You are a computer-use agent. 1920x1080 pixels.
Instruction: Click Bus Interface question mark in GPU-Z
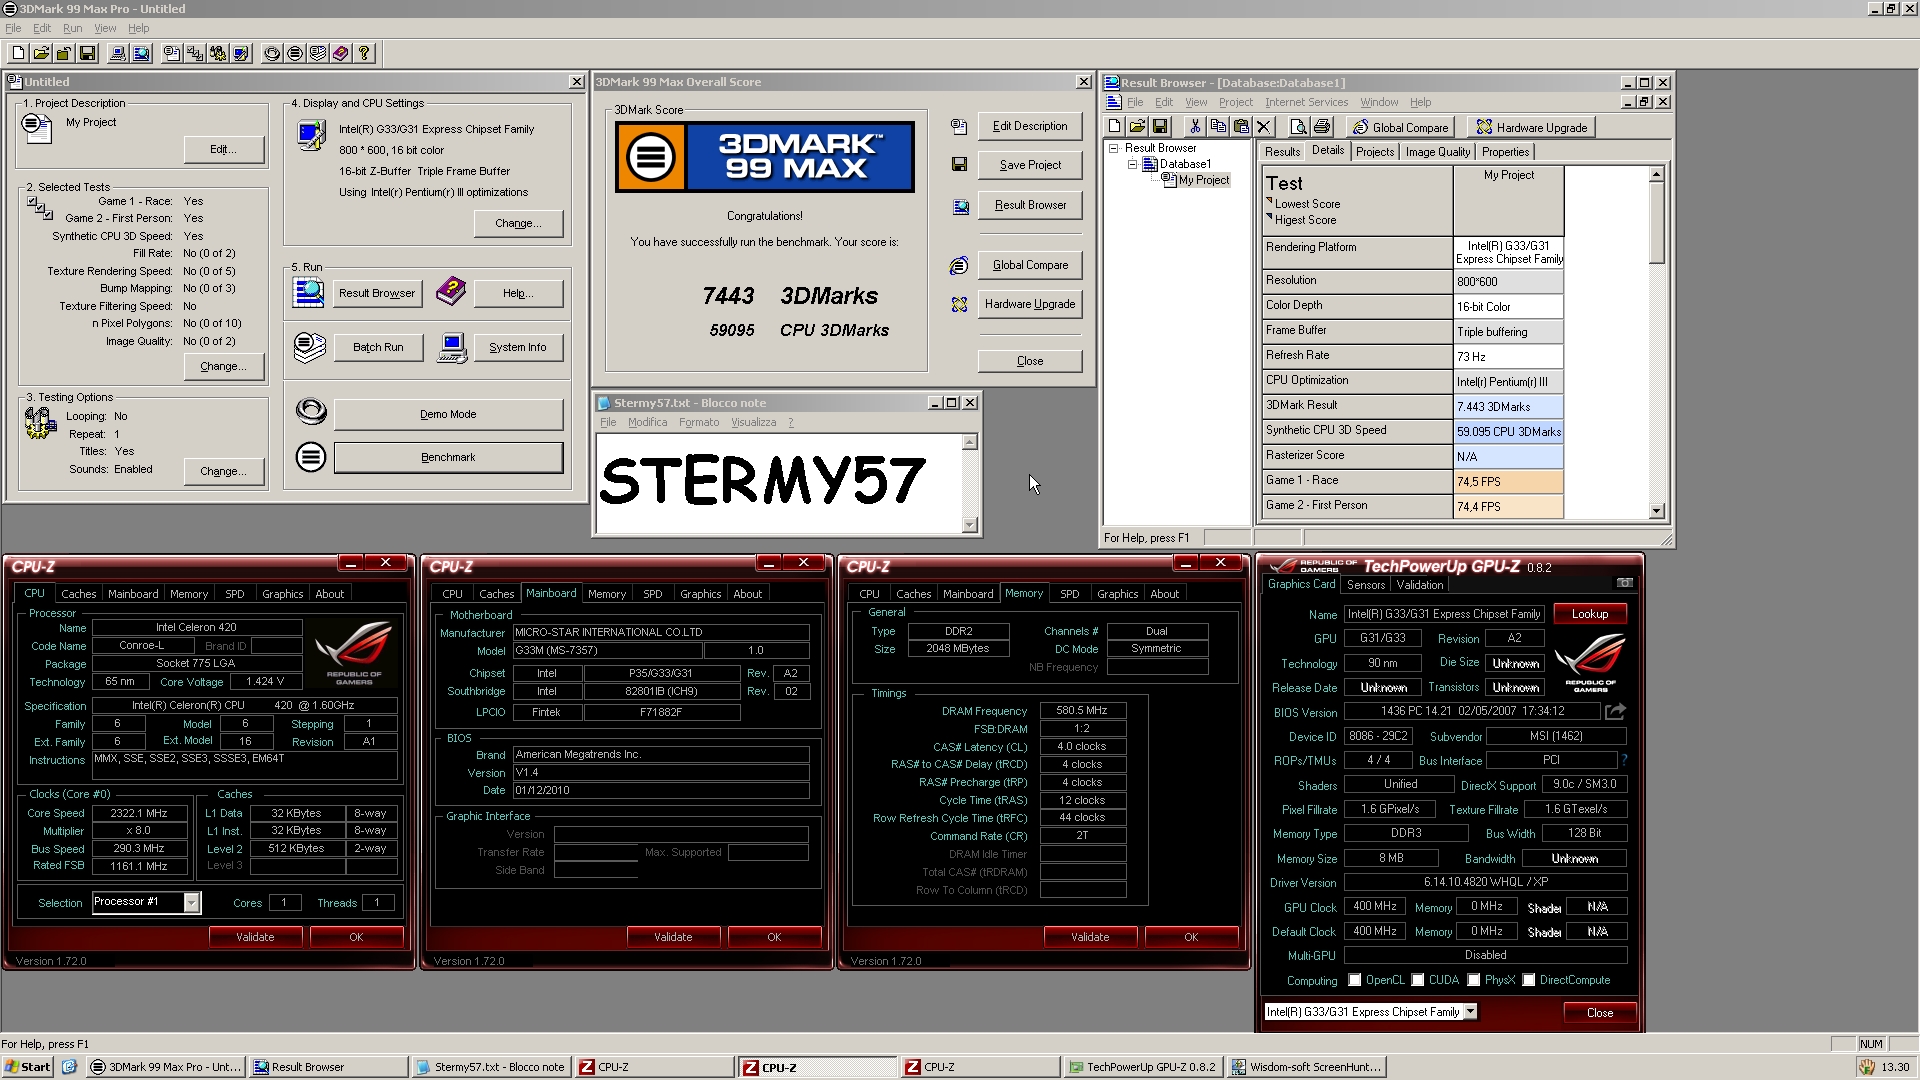pyautogui.click(x=1623, y=760)
